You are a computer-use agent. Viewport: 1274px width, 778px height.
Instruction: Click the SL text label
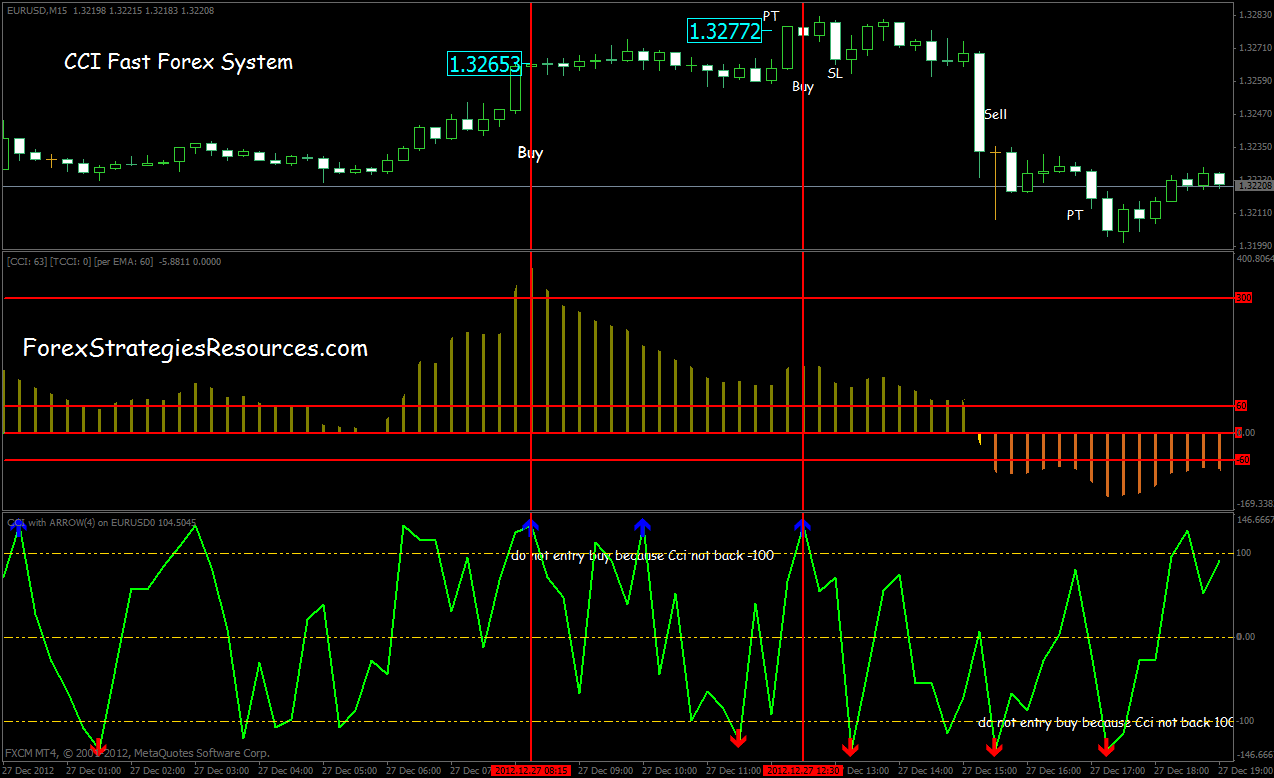835,73
